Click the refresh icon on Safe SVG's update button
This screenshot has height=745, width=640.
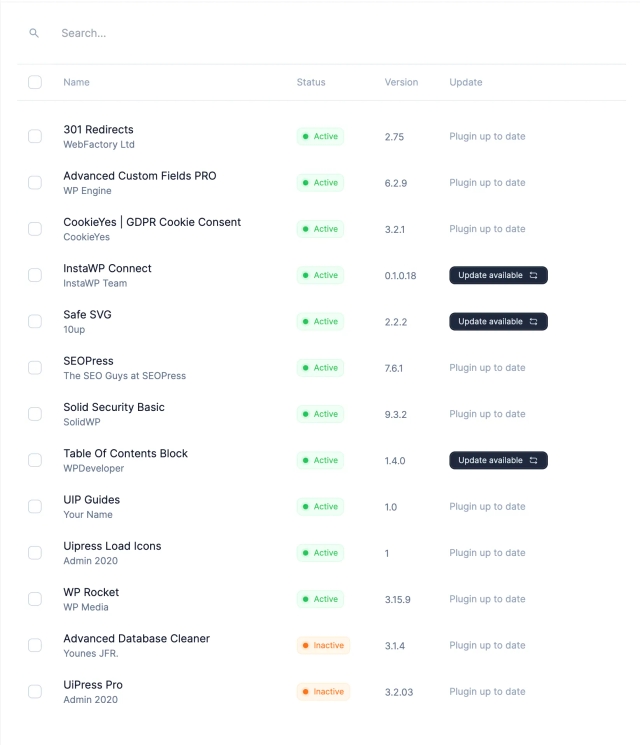tap(534, 321)
